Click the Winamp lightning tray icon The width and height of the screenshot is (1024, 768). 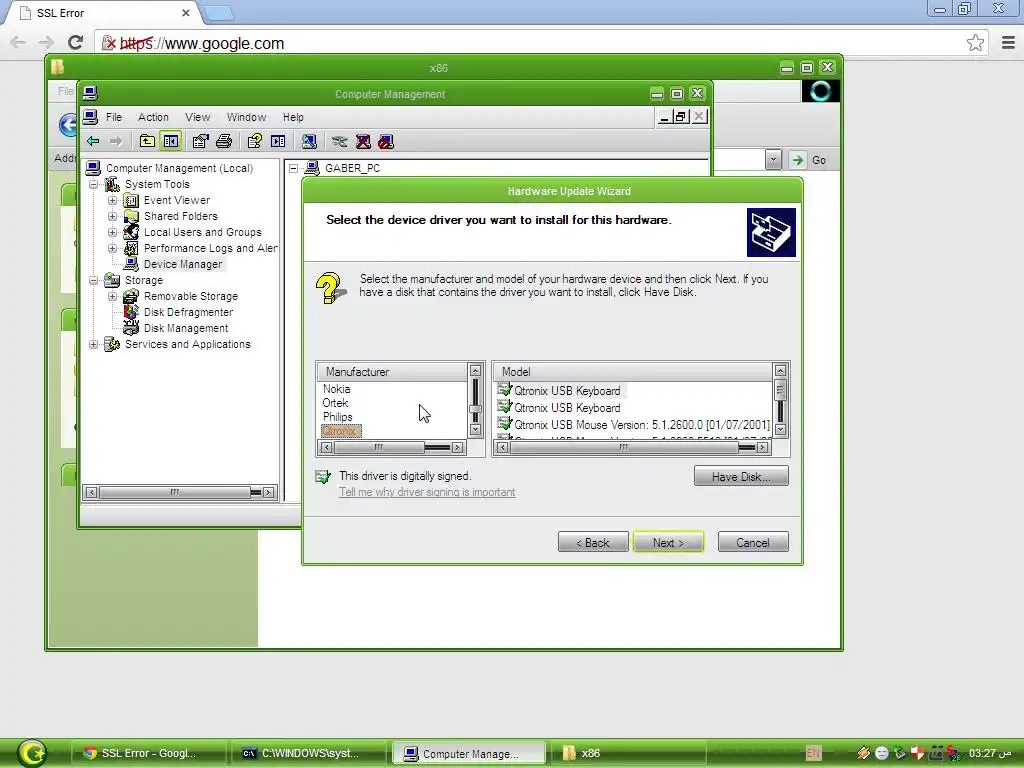863,753
